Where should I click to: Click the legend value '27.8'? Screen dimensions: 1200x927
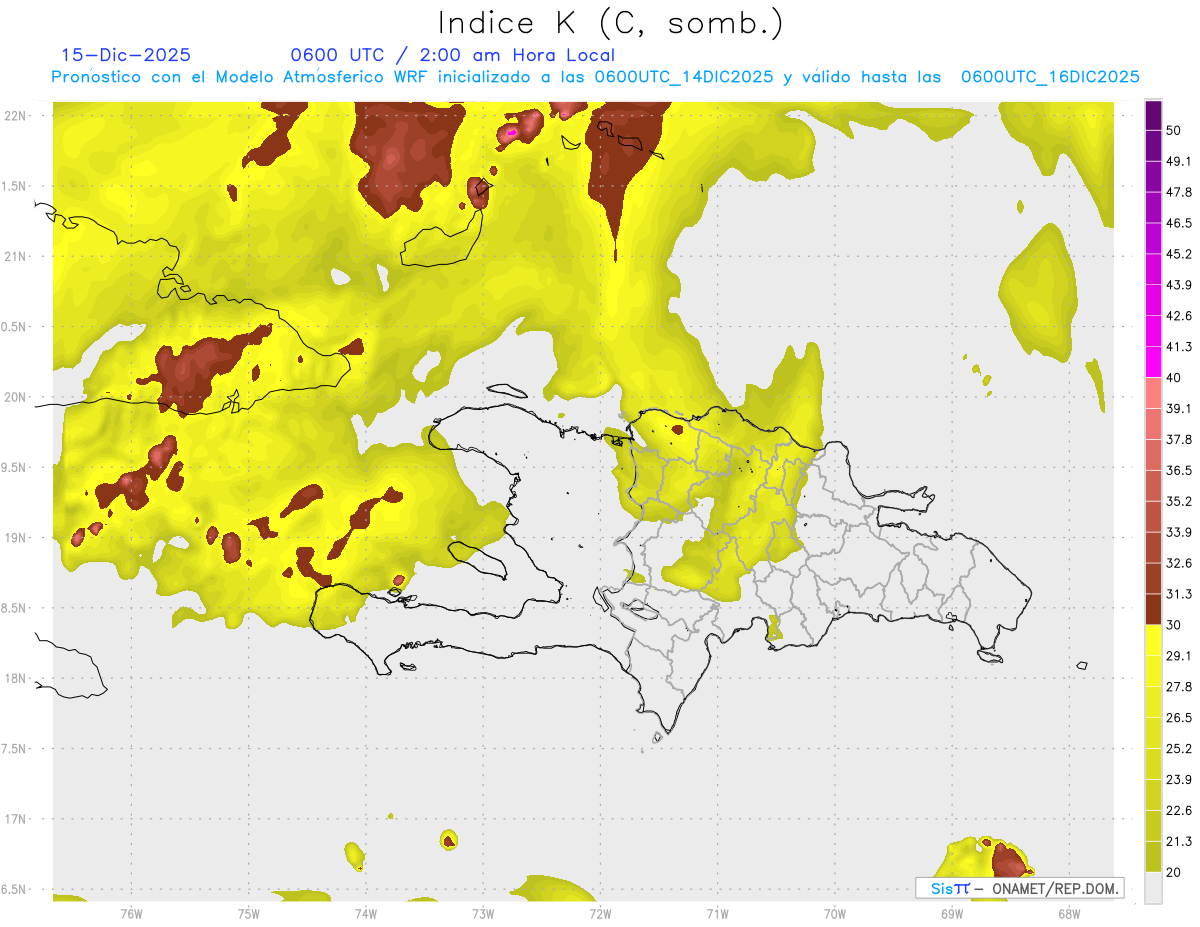(x=1179, y=687)
